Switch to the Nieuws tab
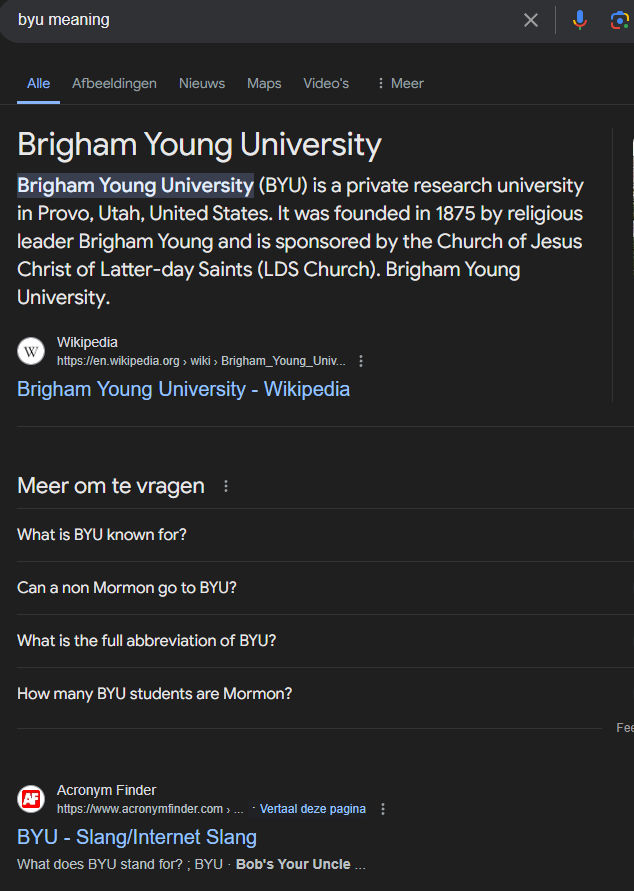 [x=202, y=84]
